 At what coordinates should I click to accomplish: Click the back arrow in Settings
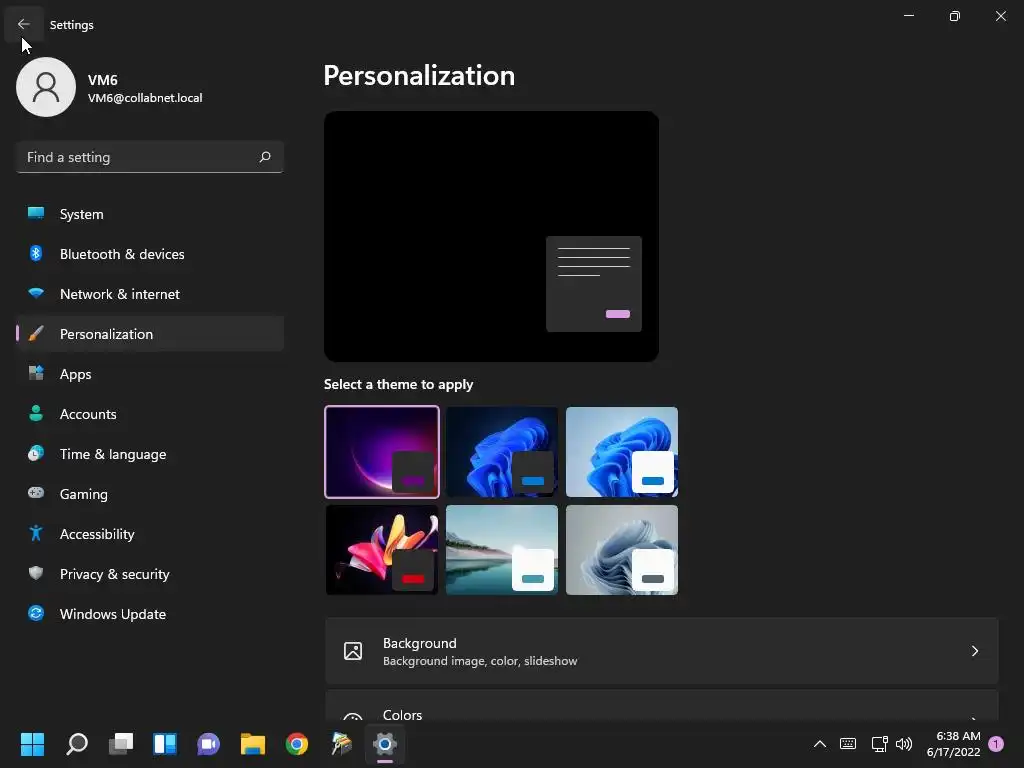click(x=24, y=24)
